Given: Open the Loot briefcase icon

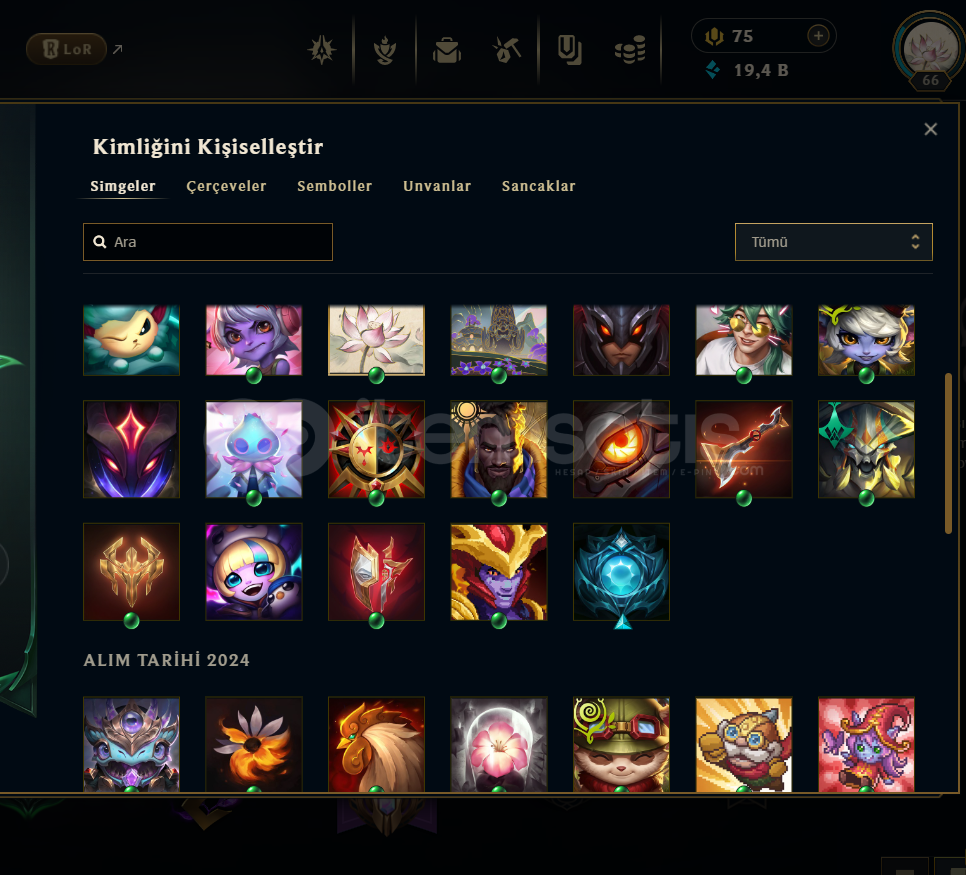Looking at the screenshot, I should [x=447, y=51].
